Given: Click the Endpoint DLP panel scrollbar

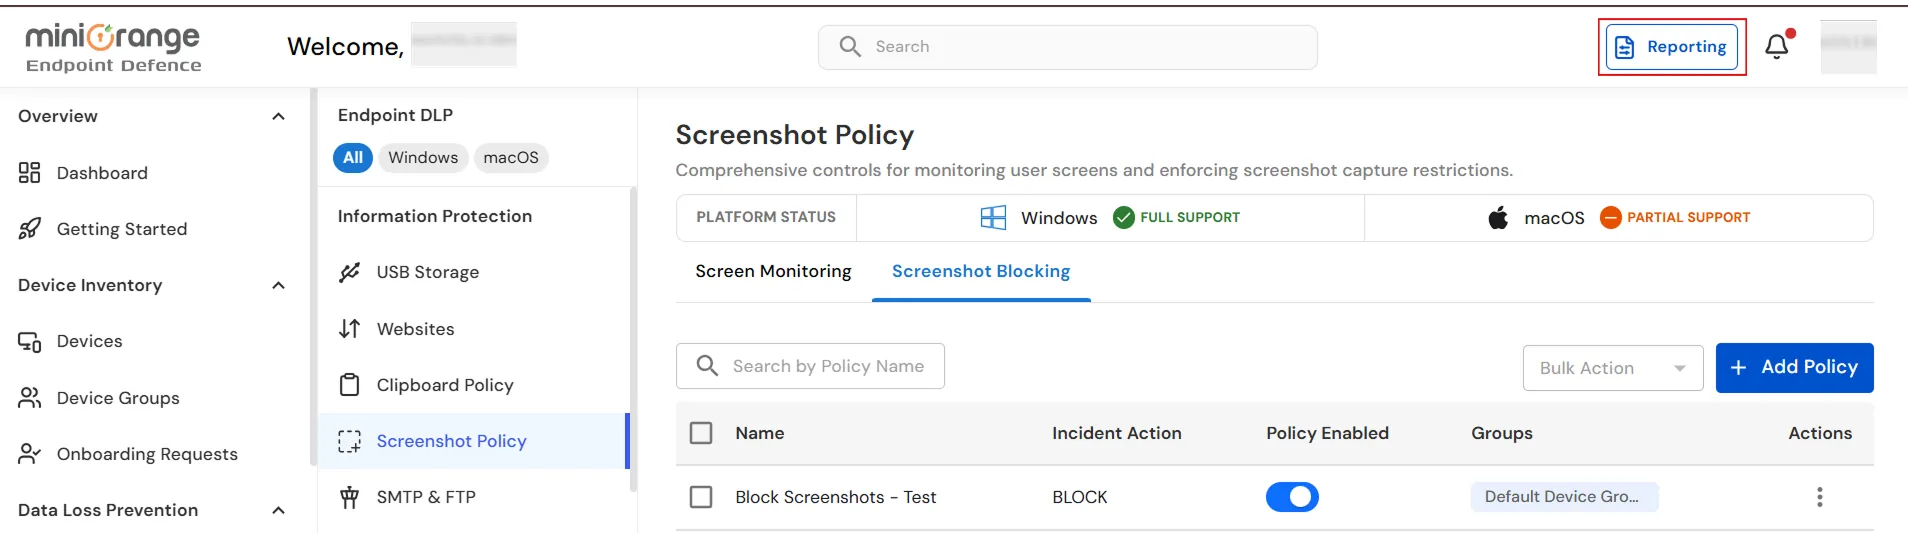Looking at the screenshot, I should pyautogui.click(x=633, y=340).
